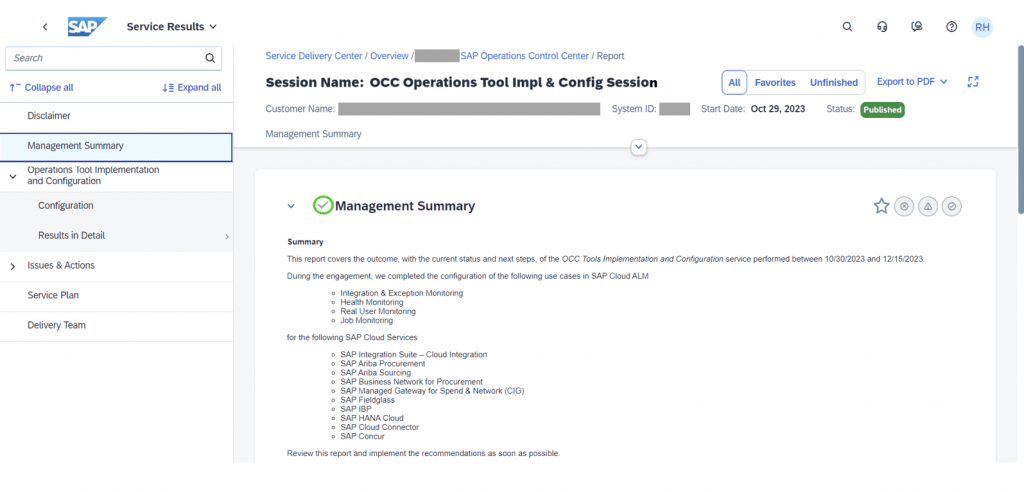Click 'Real User Monitoring' list item
The image size is (1024, 492).
(377, 312)
